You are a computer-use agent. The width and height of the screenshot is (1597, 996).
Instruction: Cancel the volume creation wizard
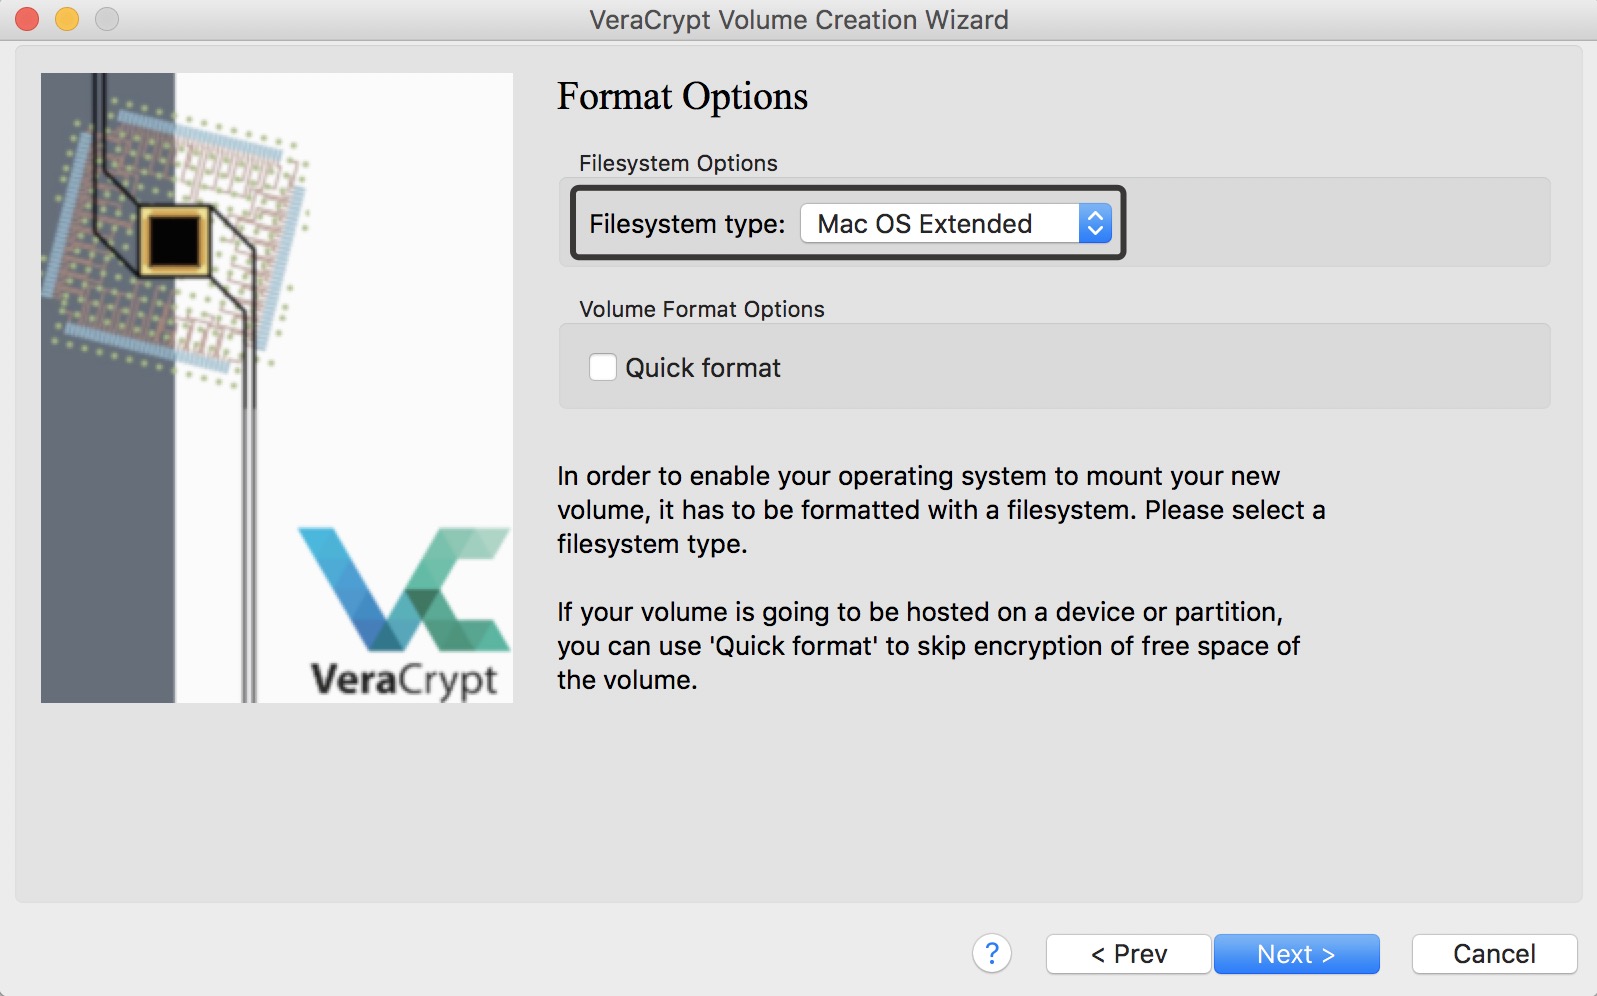tap(1494, 954)
